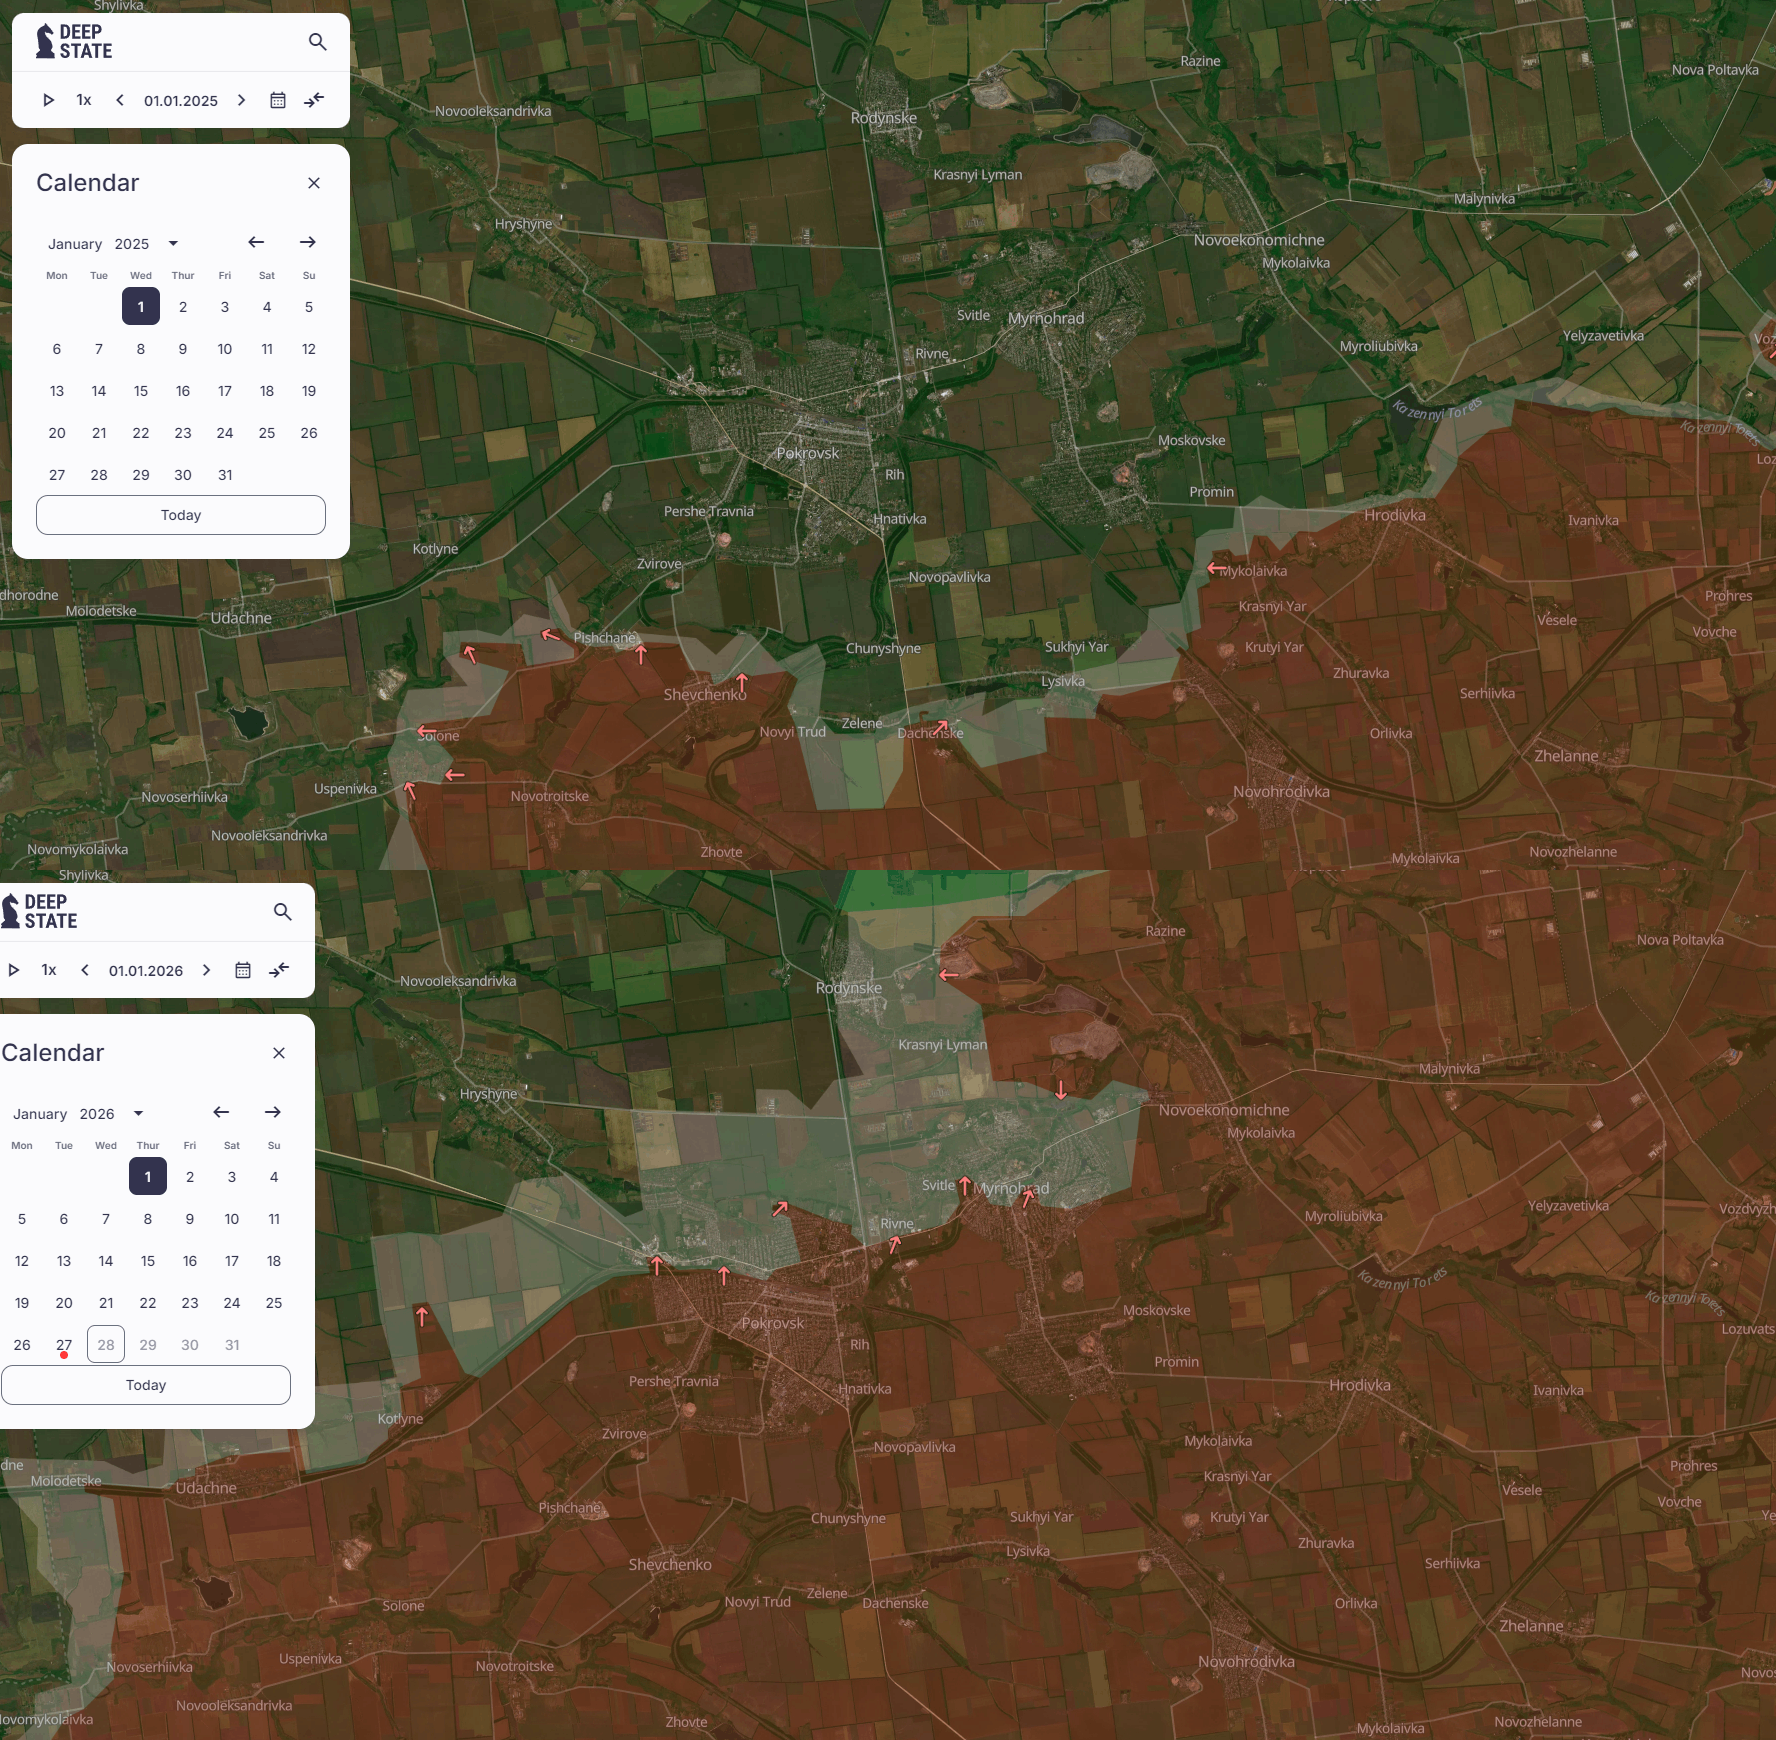Screen dimensions: 1776x1740
Task: Click Udachne label on the 01.01.2026 map
Action: tap(206, 1488)
